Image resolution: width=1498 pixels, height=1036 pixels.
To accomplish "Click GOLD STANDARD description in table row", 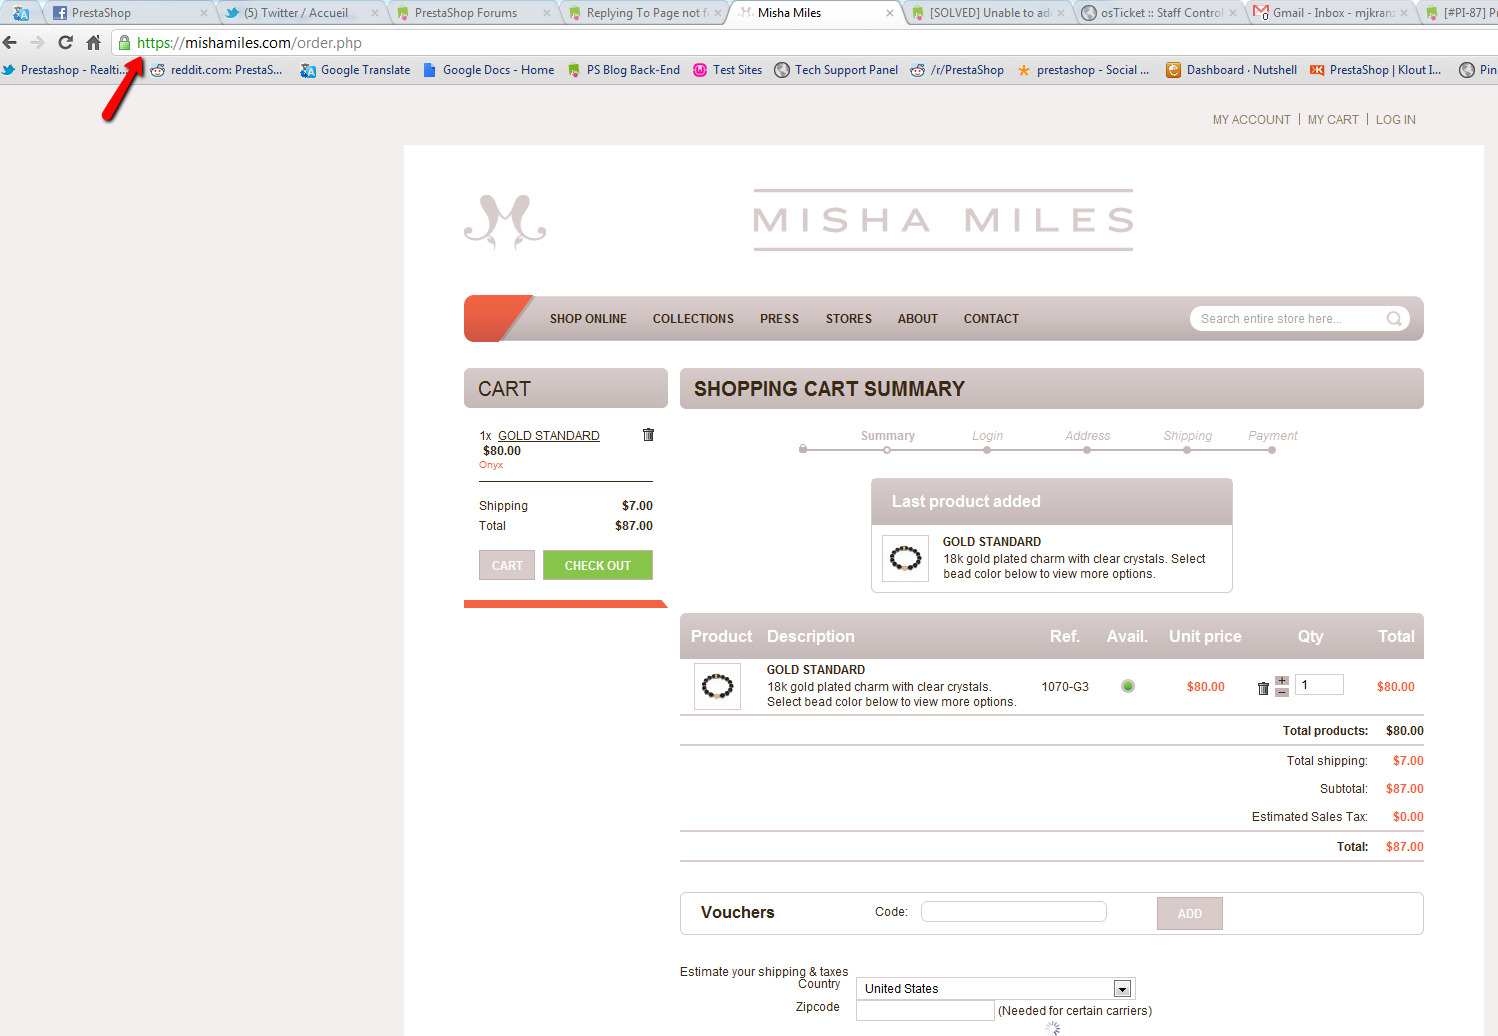I will (x=815, y=670).
